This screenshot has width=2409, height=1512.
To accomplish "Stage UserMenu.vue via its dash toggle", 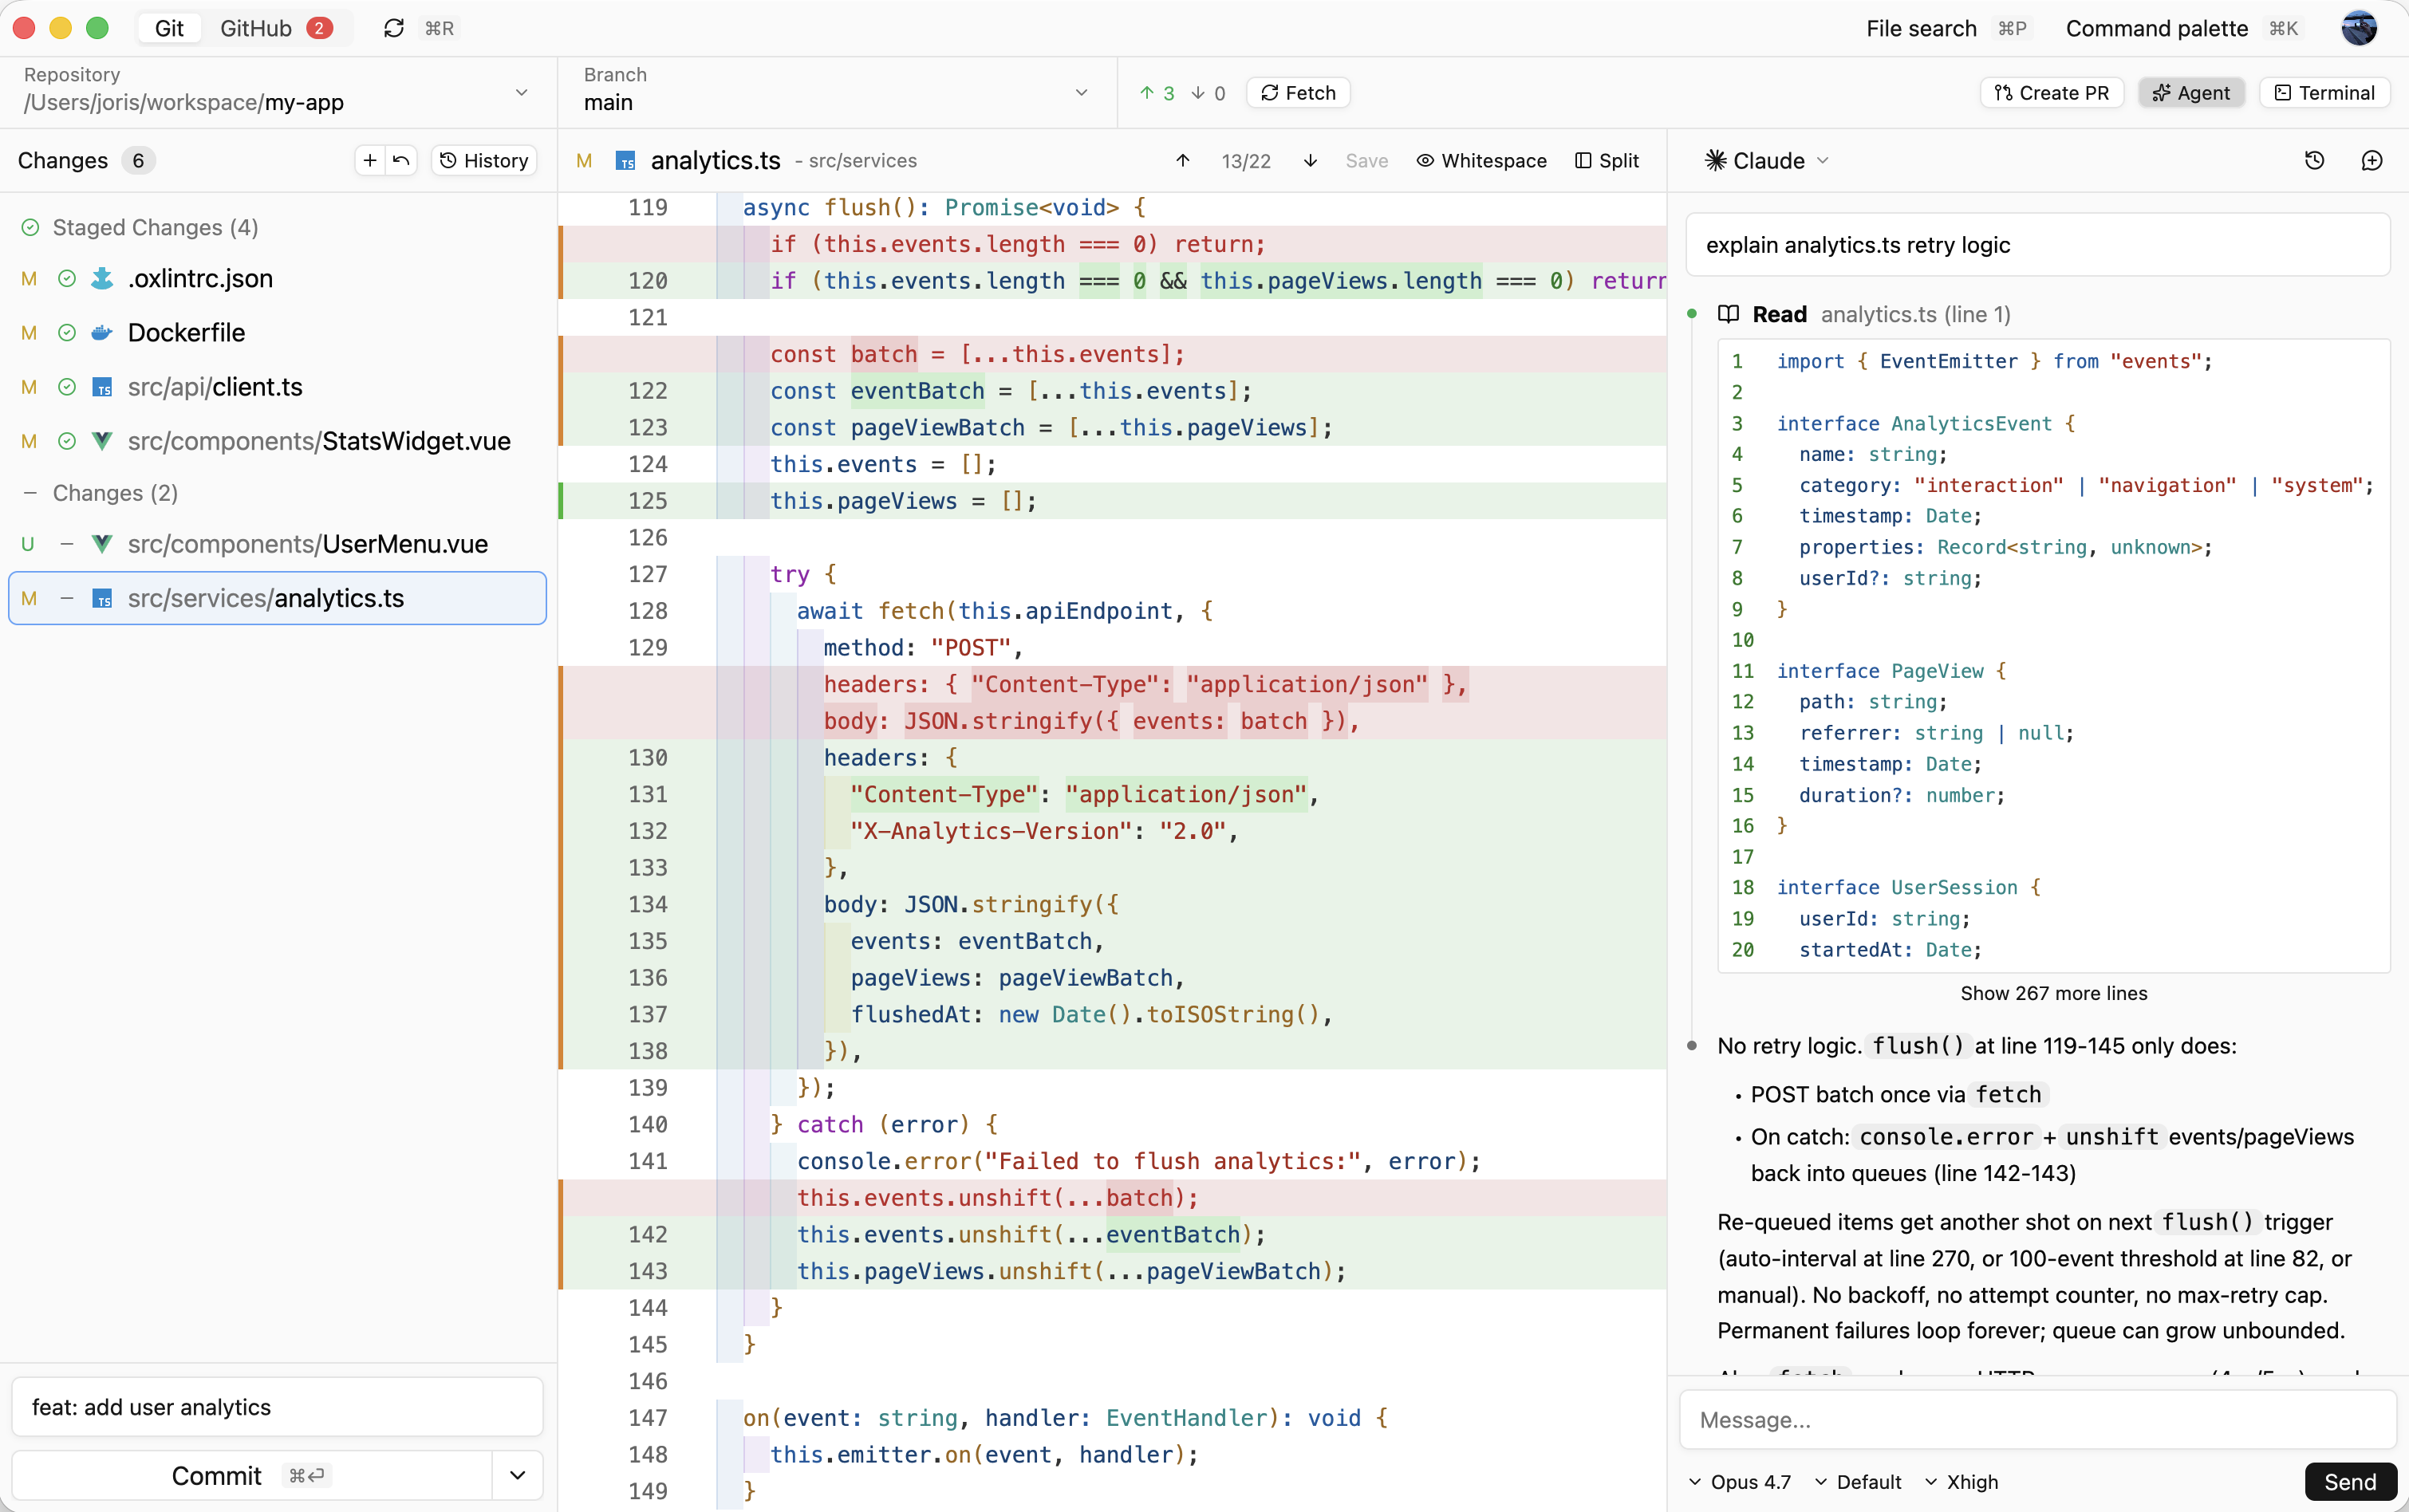I will click(x=67, y=544).
